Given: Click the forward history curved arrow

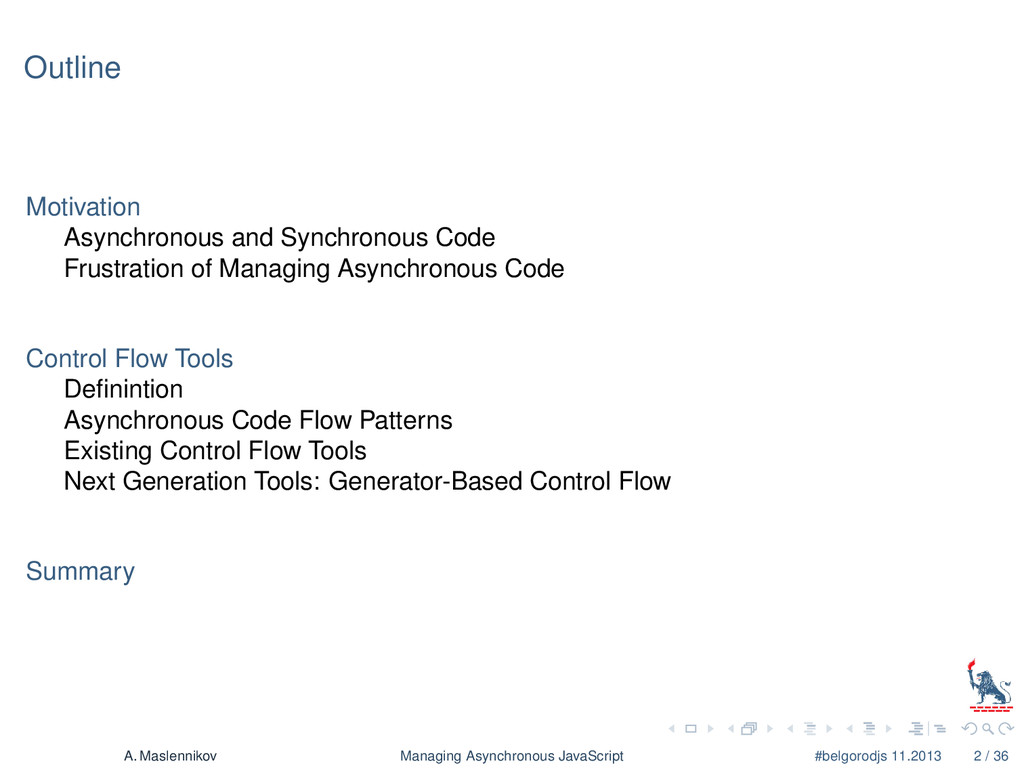Looking at the screenshot, I should [1006, 729].
